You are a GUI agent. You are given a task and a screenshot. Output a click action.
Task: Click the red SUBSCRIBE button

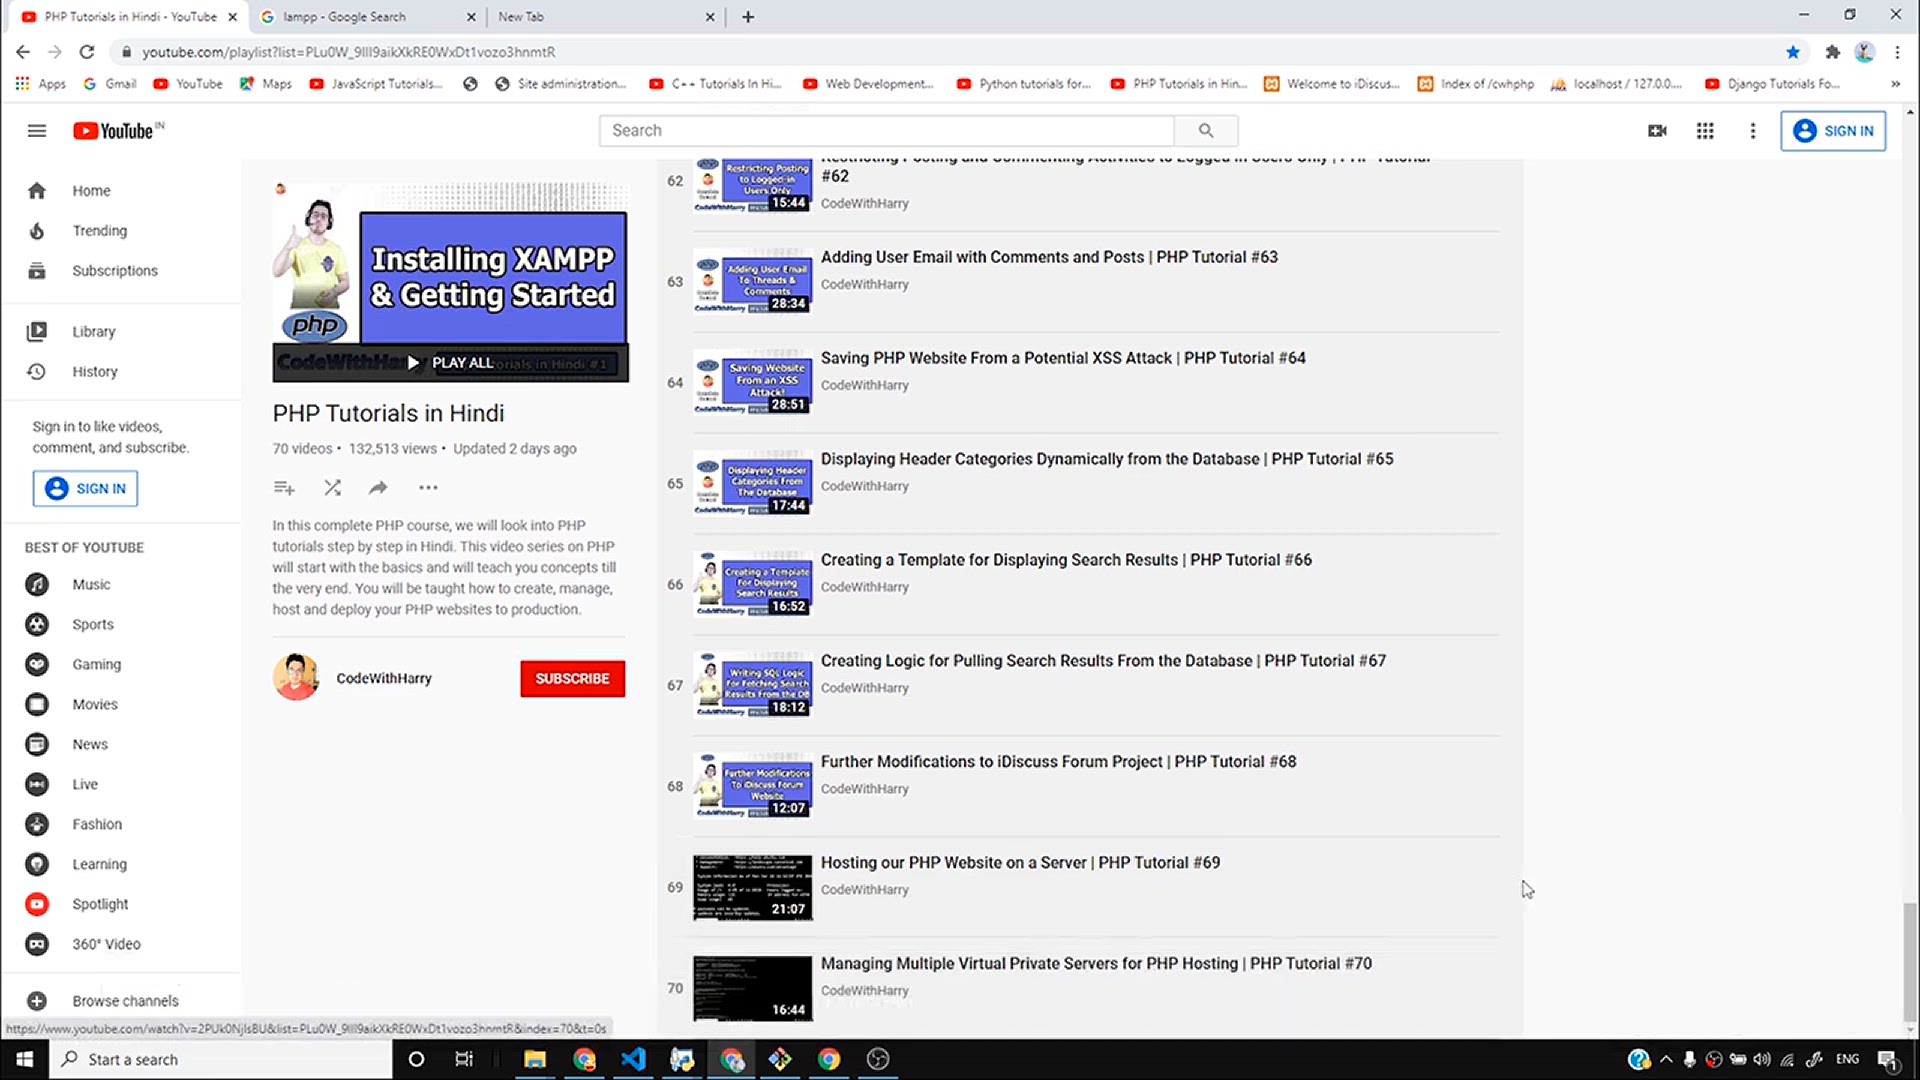pos(572,679)
